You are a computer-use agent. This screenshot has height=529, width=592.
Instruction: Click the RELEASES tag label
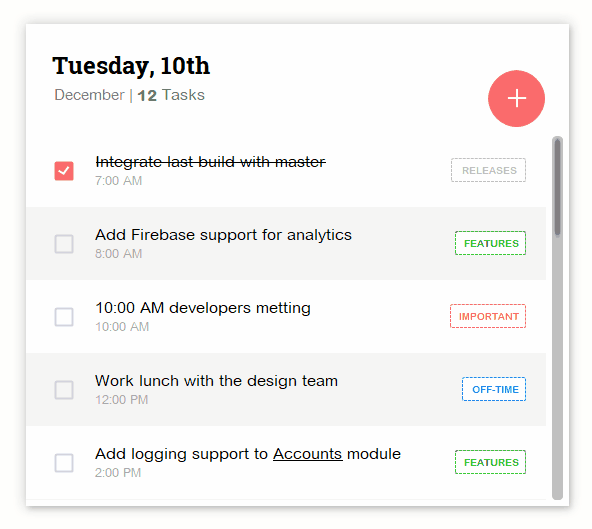click(489, 170)
